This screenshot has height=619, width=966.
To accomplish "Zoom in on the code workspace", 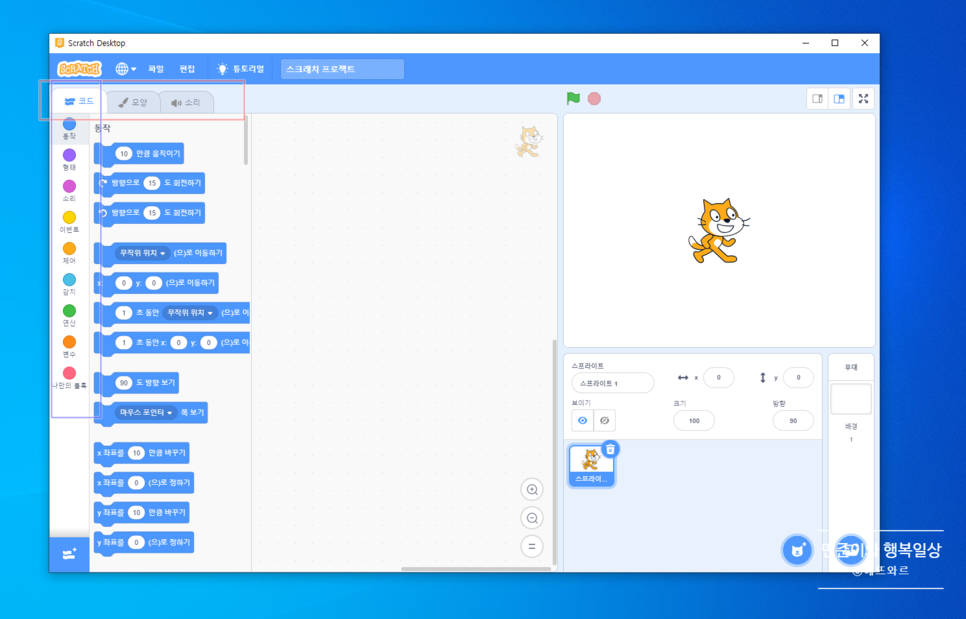I will coord(532,489).
